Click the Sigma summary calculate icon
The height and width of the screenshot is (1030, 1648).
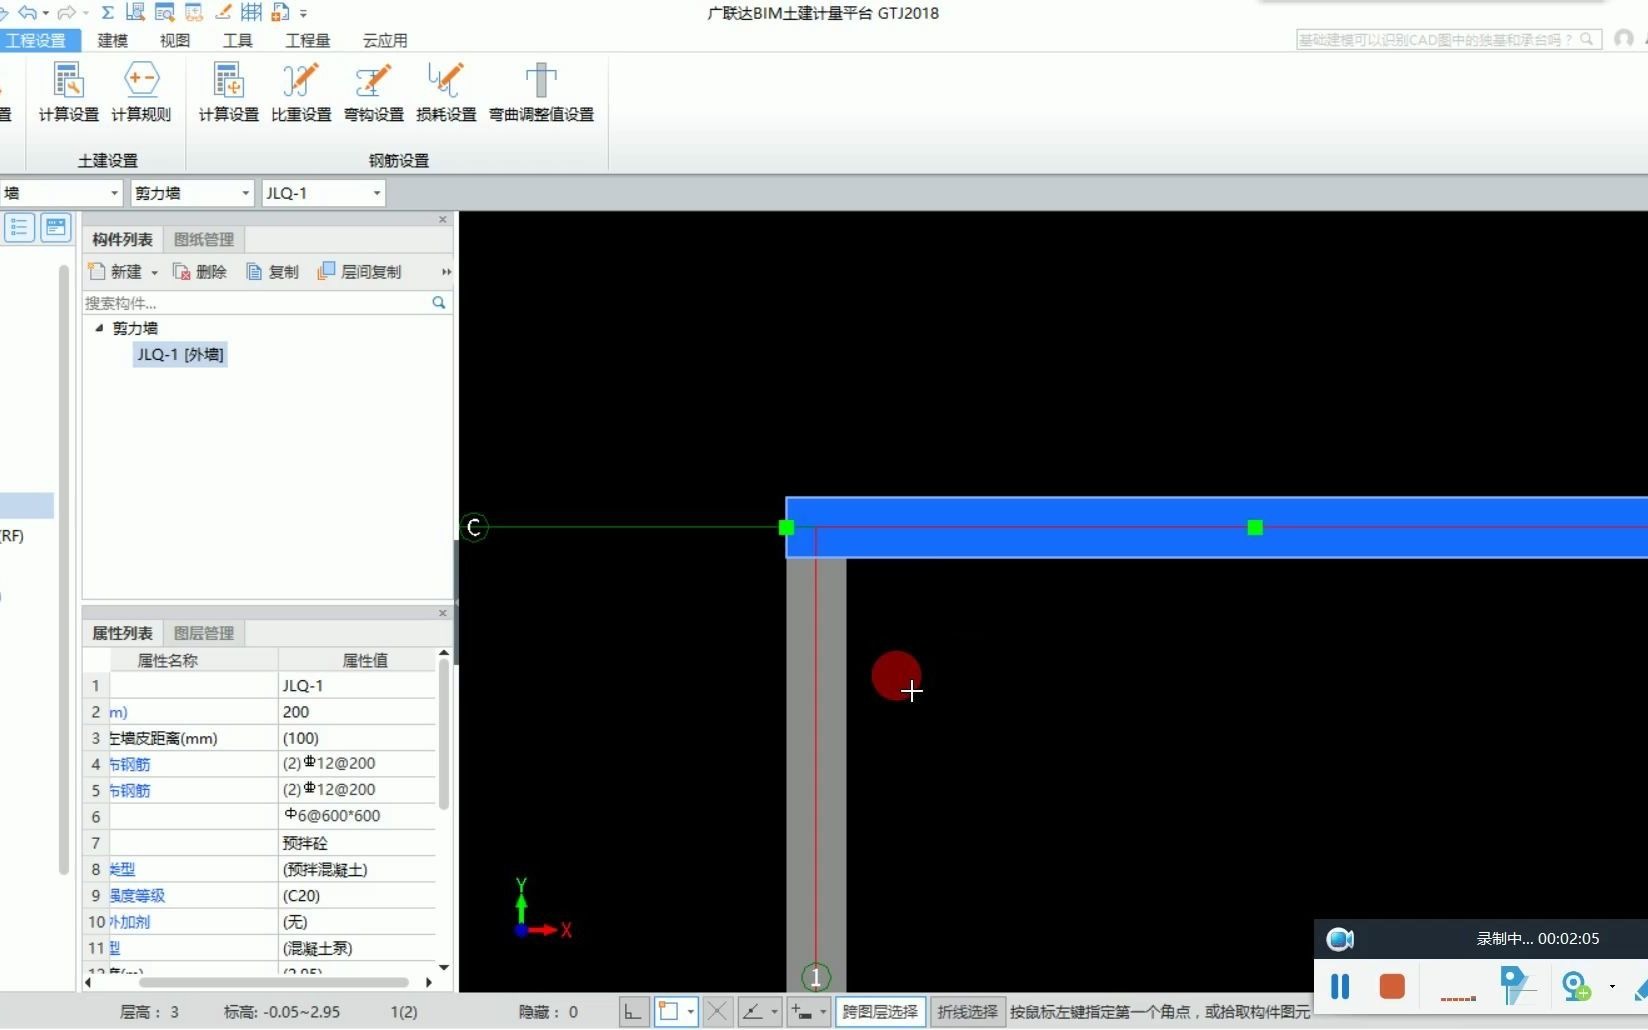pyautogui.click(x=107, y=12)
